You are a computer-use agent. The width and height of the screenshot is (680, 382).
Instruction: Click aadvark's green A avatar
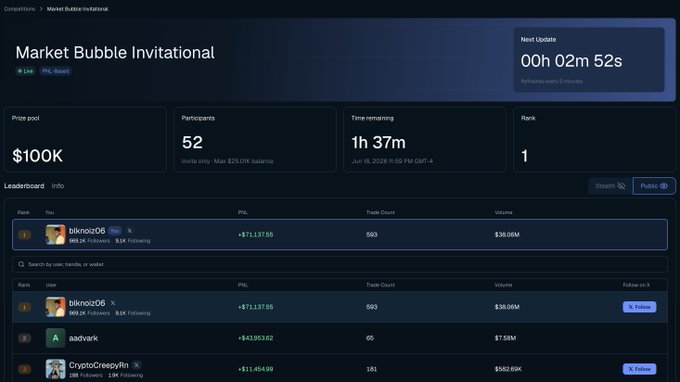[x=56, y=338]
